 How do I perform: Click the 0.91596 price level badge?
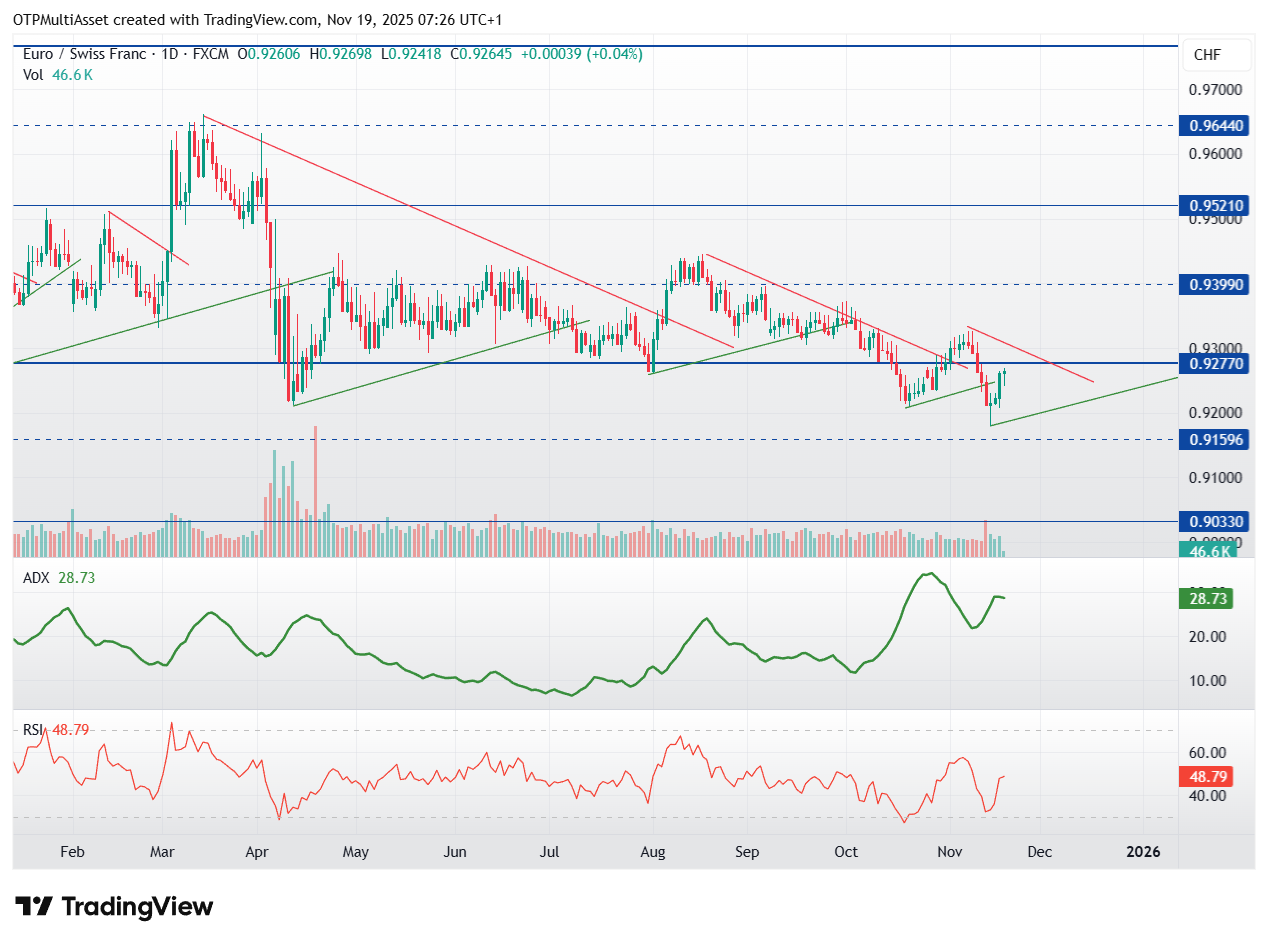pyautogui.click(x=1215, y=439)
